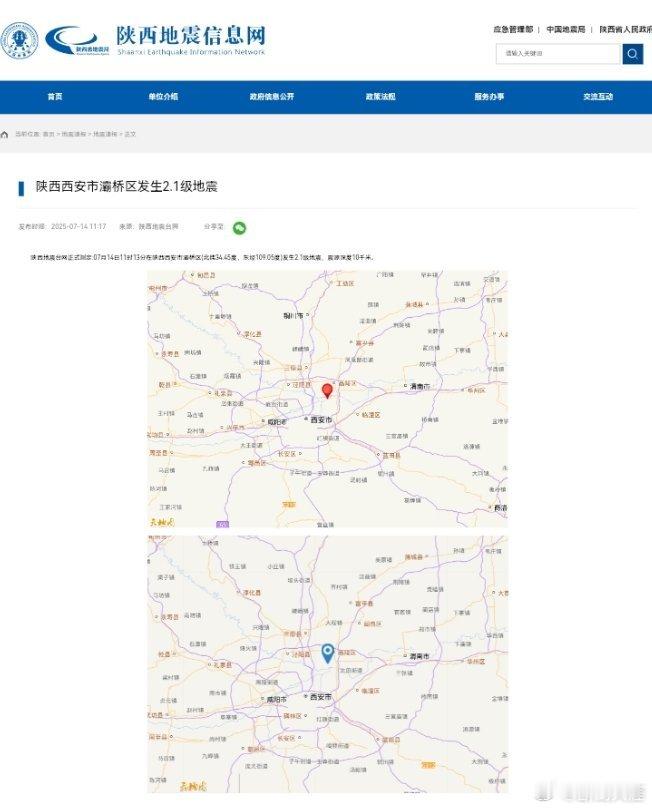Click the publish time 2025-07-14 11:17

[x=78, y=226]
